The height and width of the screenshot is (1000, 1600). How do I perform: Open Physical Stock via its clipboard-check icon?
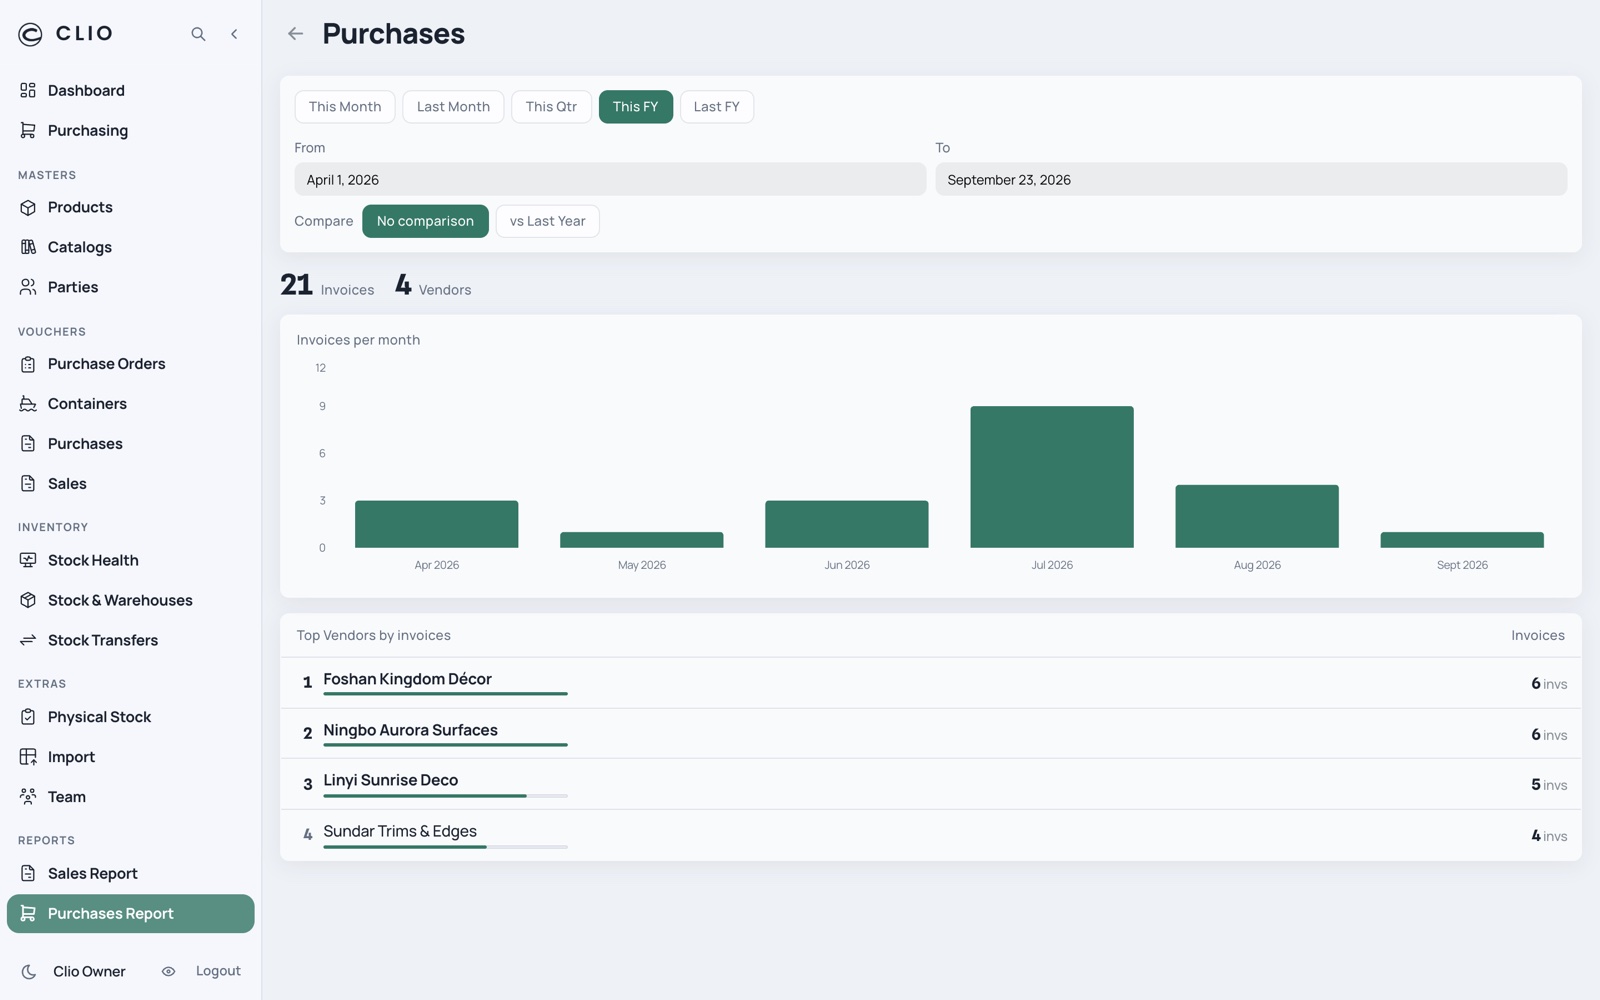[x=28, y=717]
